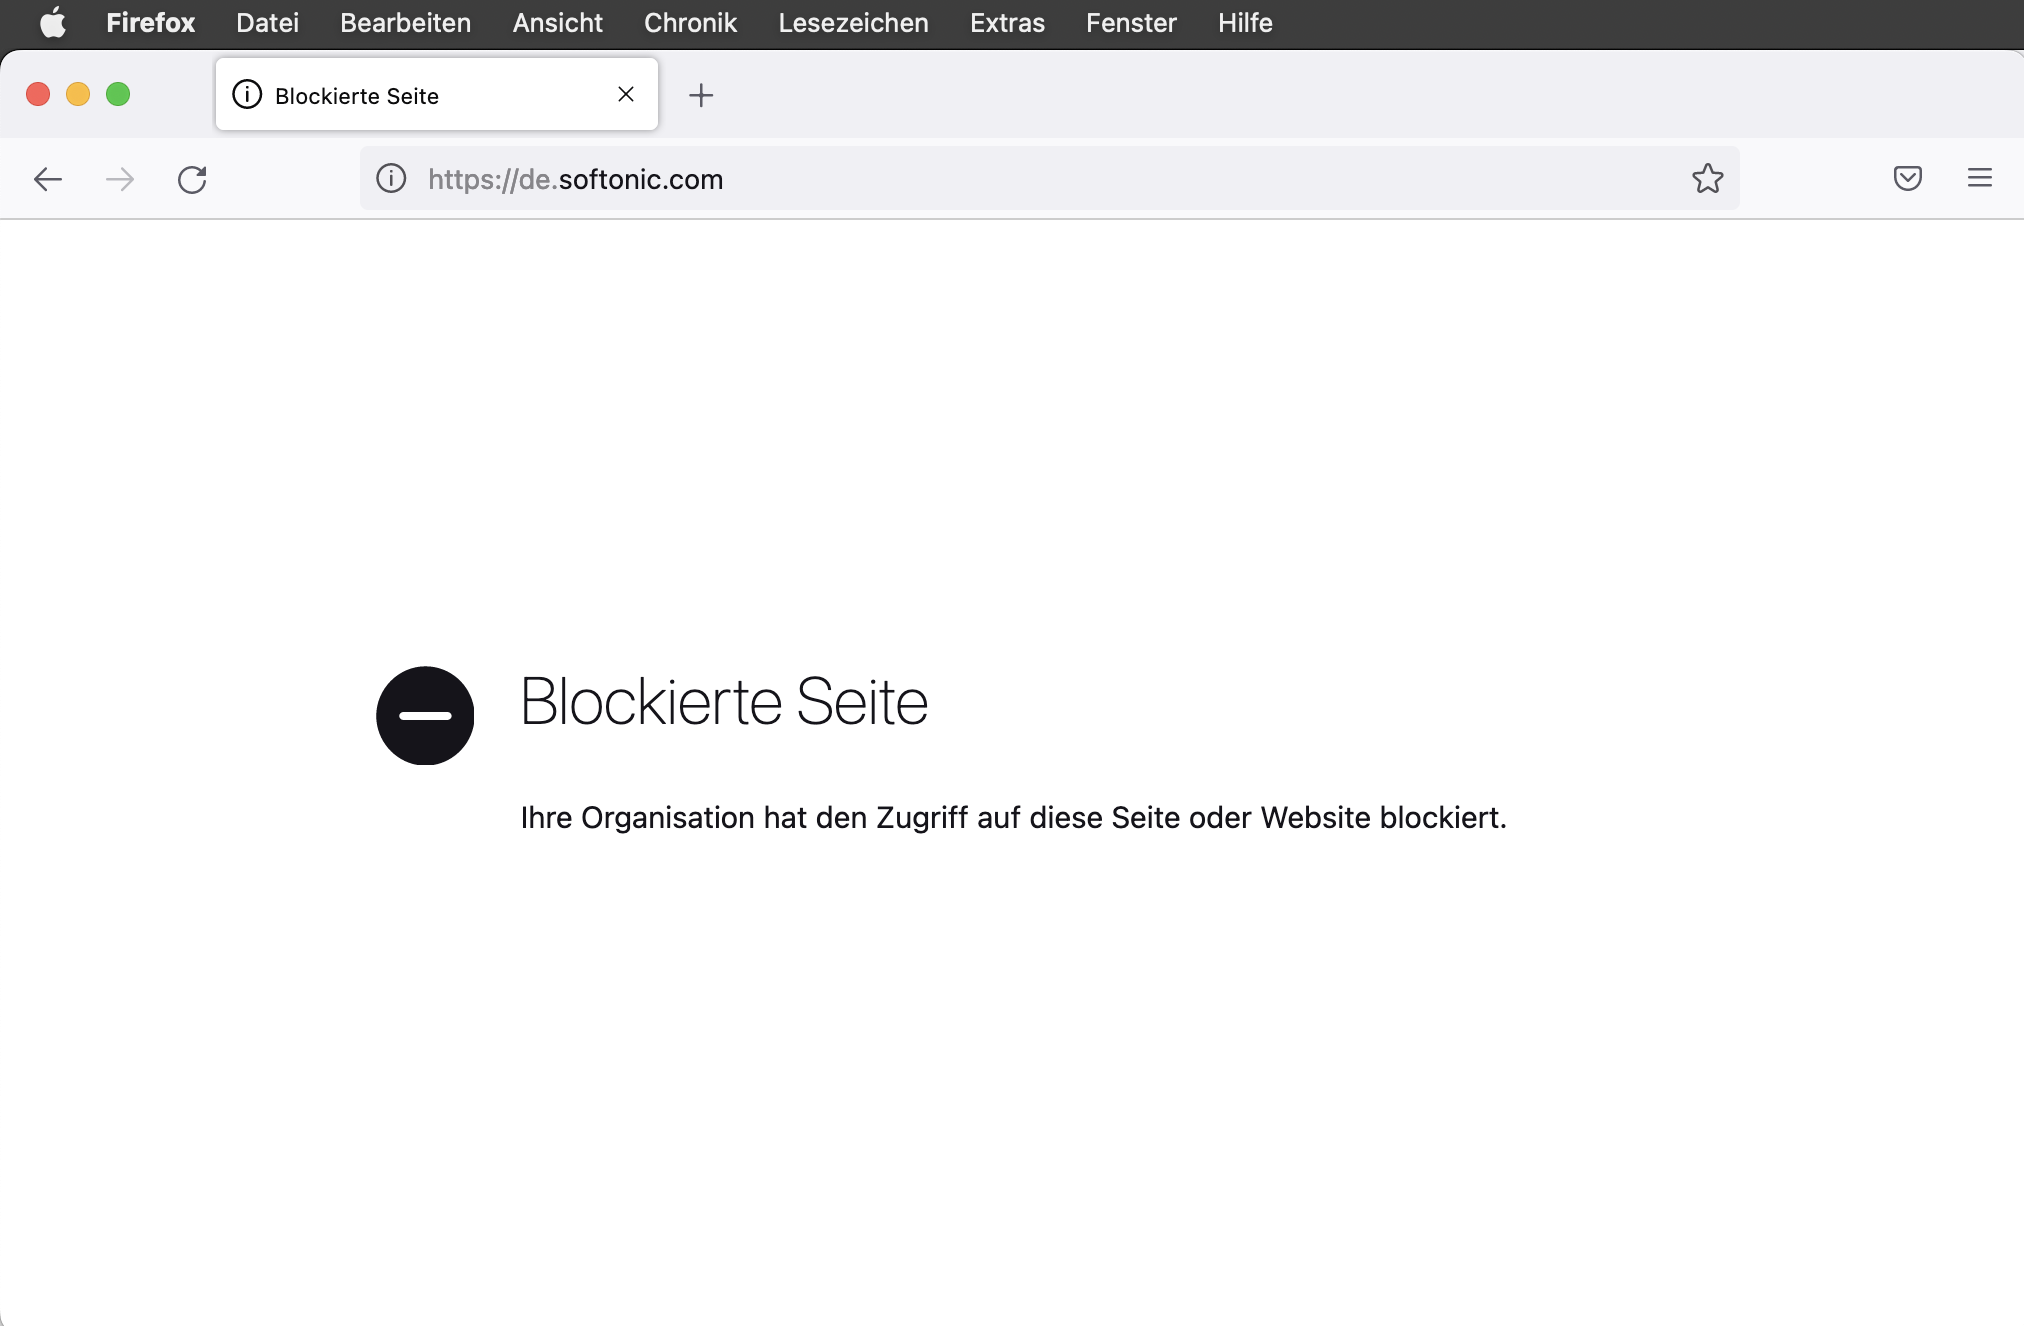Open the Hilfe menu
Screen dimensions: 2024x1326
(1245, 22)
